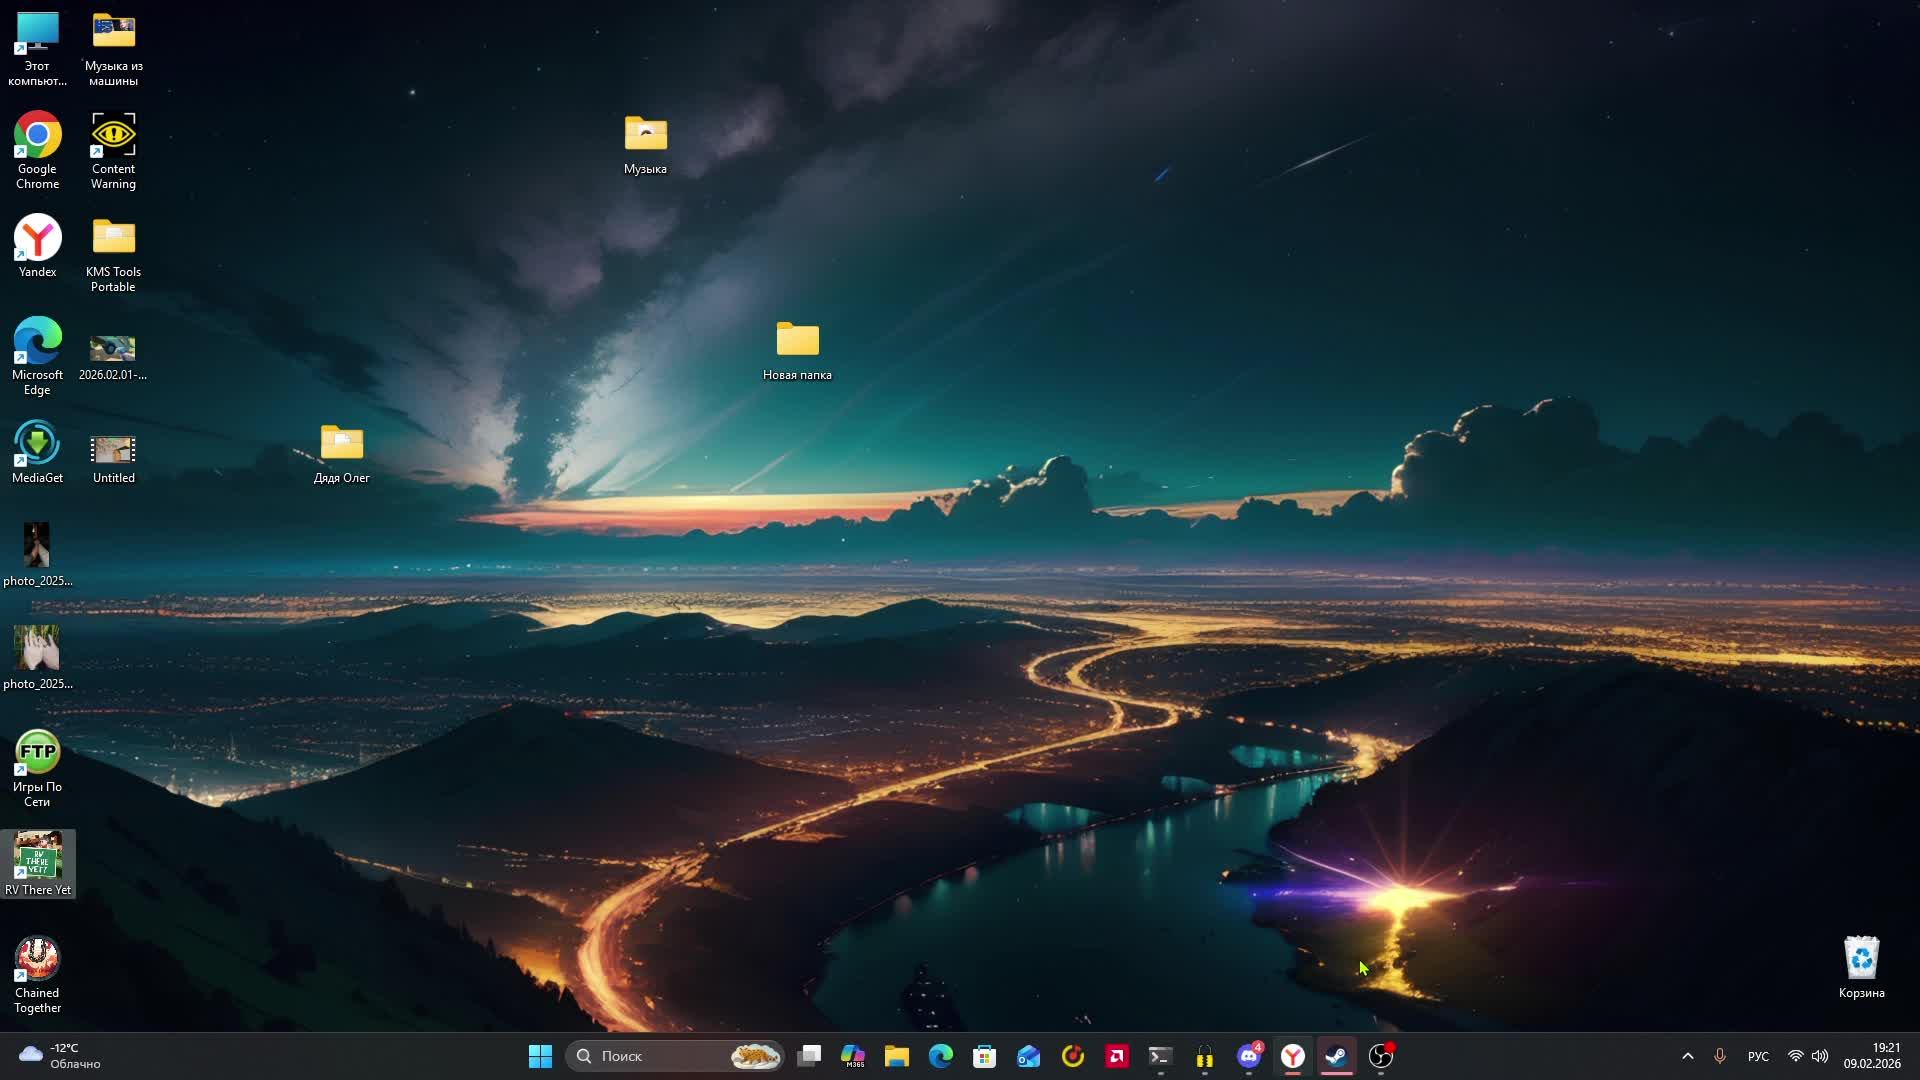Open the Windows Start menu

(x=540, y=1056)
